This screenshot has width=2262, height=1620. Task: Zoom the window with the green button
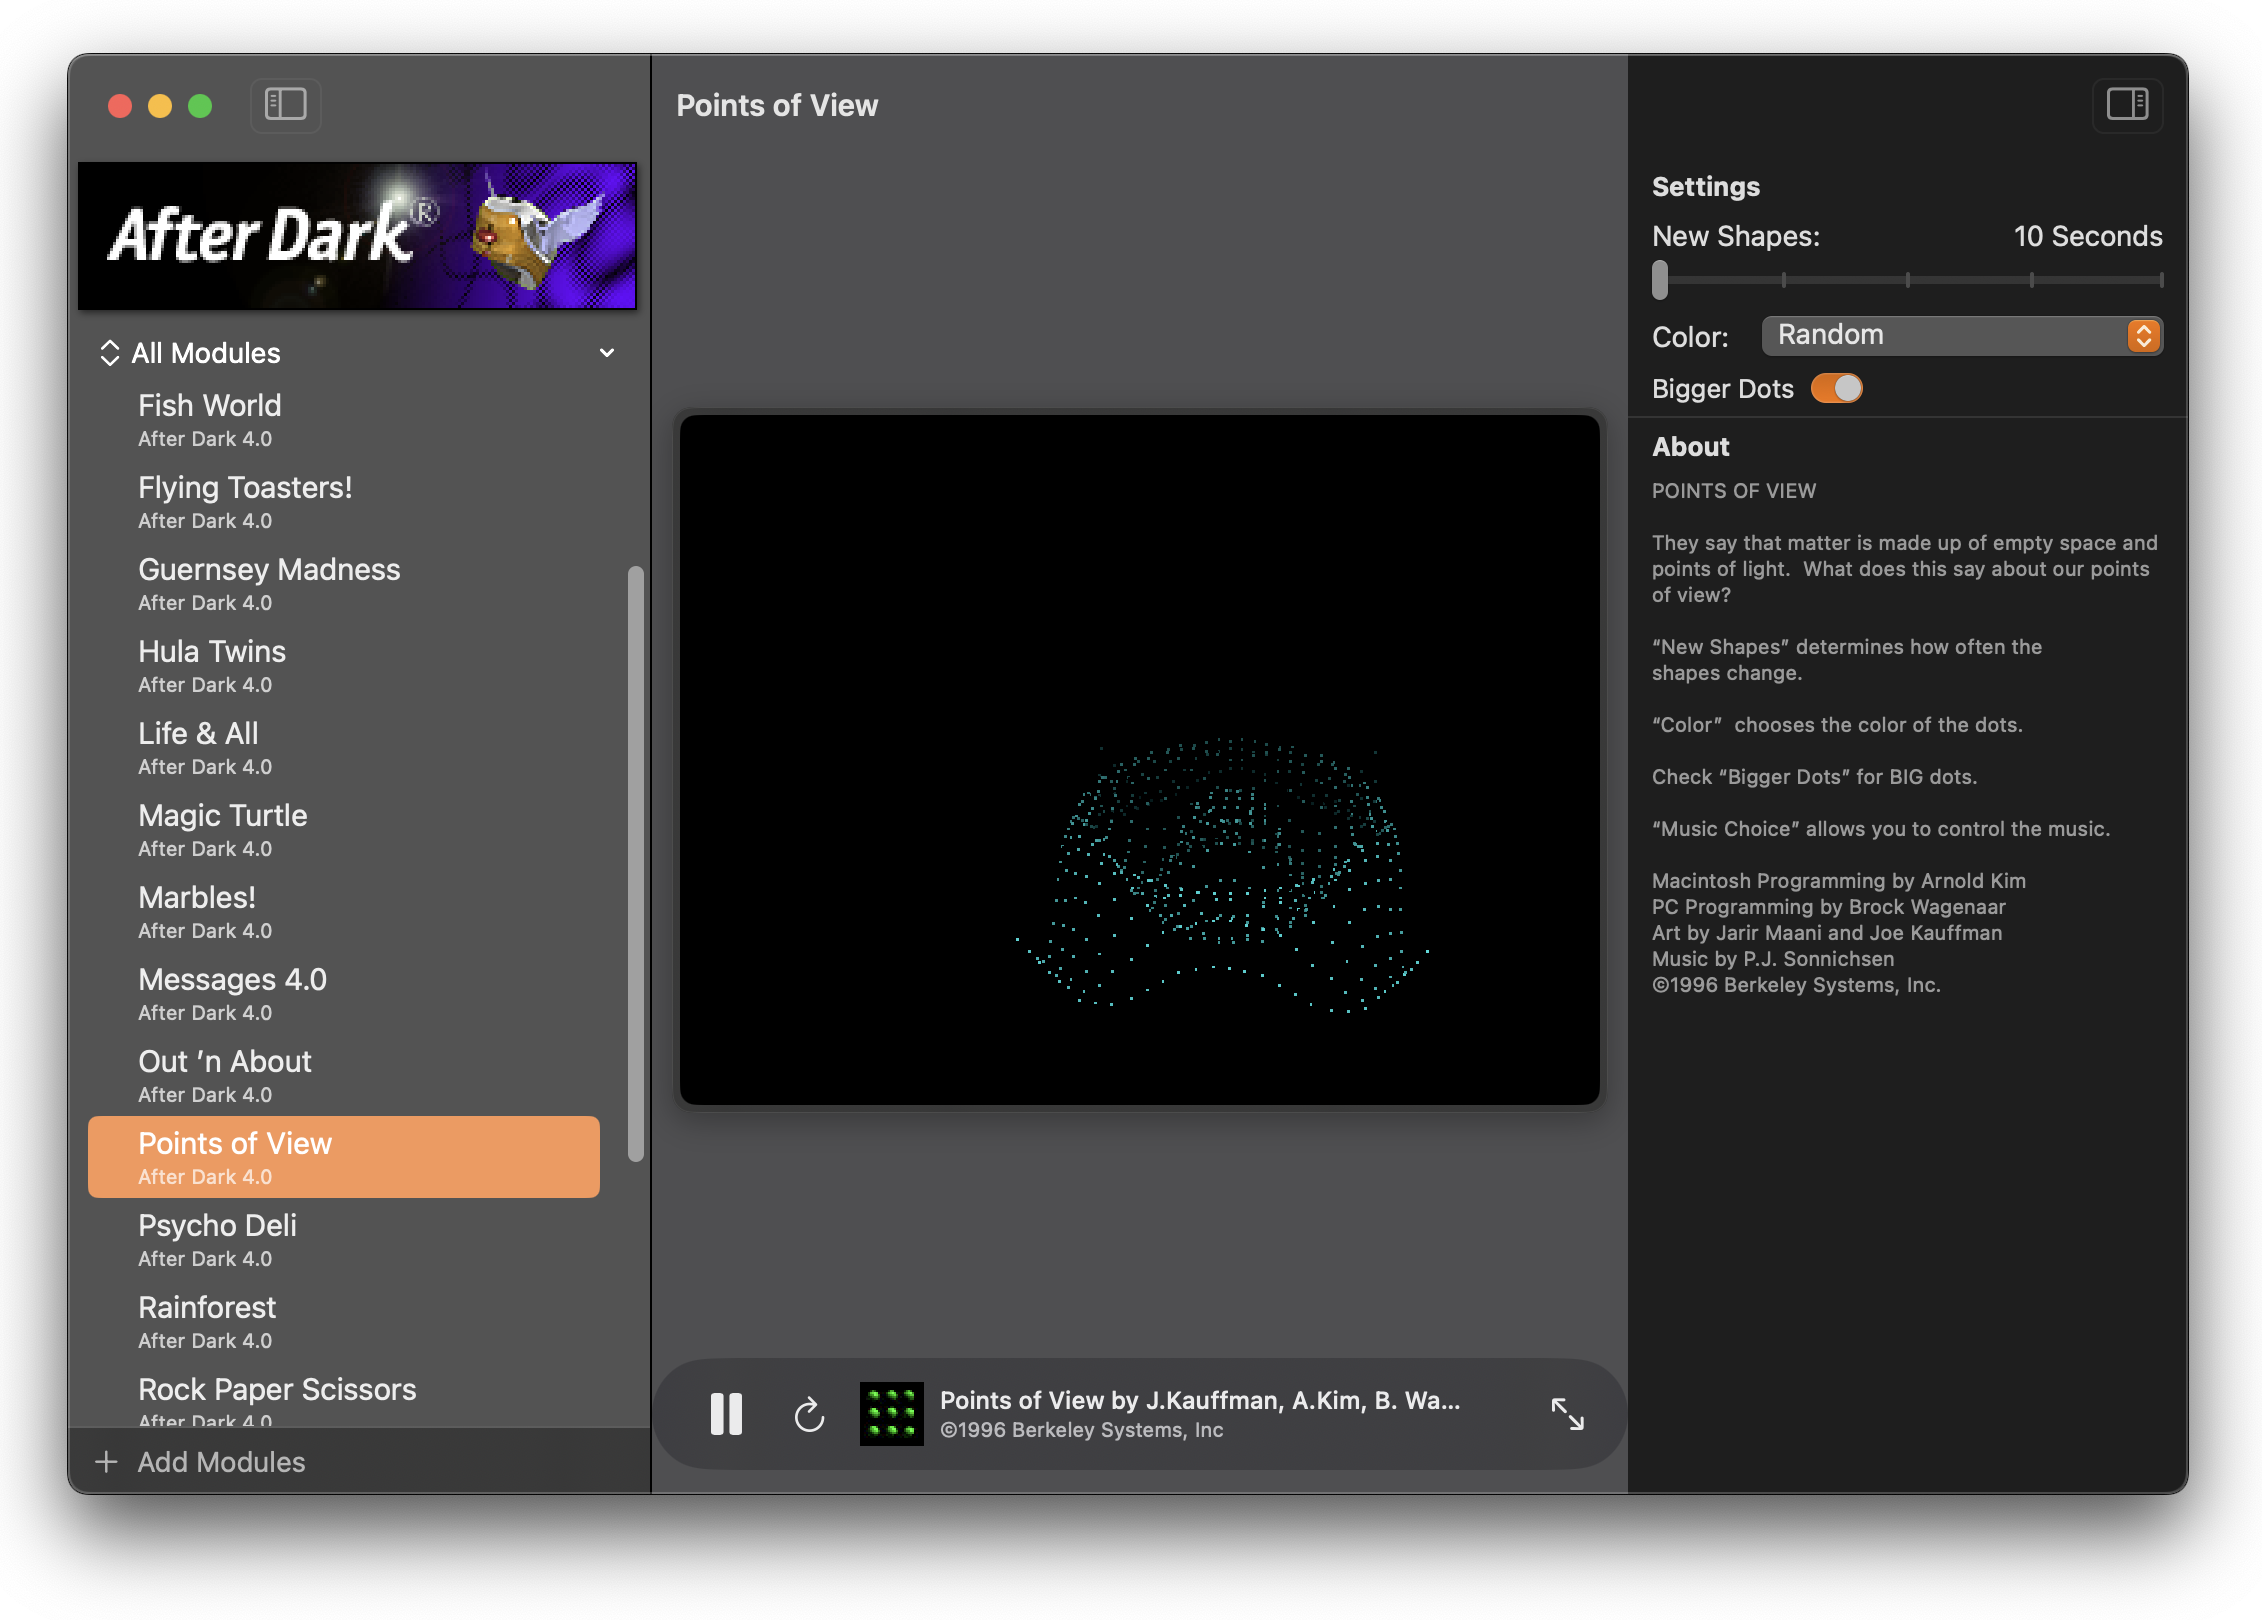200,106
